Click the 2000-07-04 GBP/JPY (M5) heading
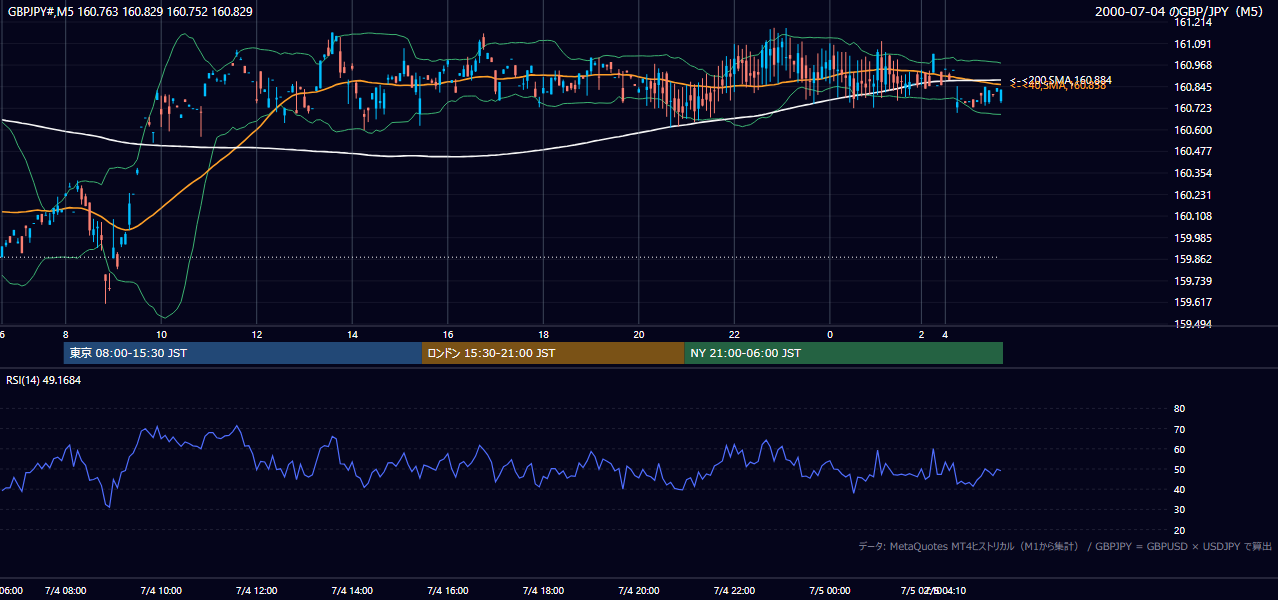Viewport: 1278px width, 600px height. pos(1181,11)
